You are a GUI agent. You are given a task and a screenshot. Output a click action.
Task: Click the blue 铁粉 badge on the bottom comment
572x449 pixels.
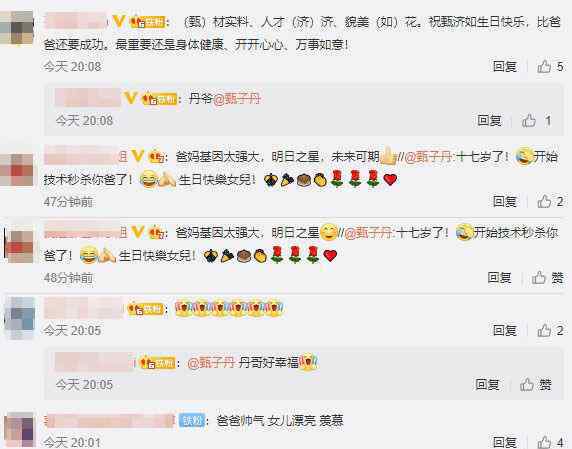point(192,421)
